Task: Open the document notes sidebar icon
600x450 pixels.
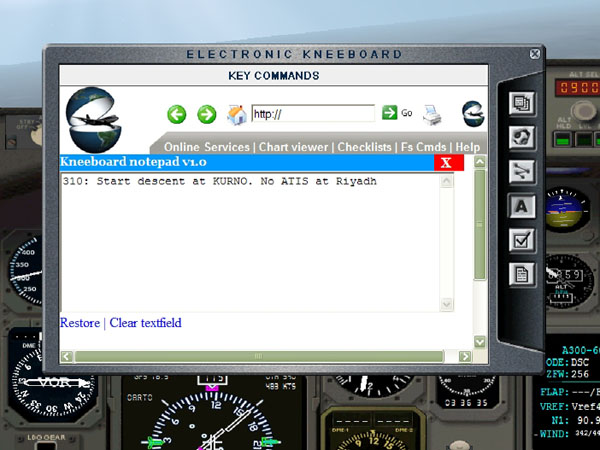Action: [x=522, y=274]
